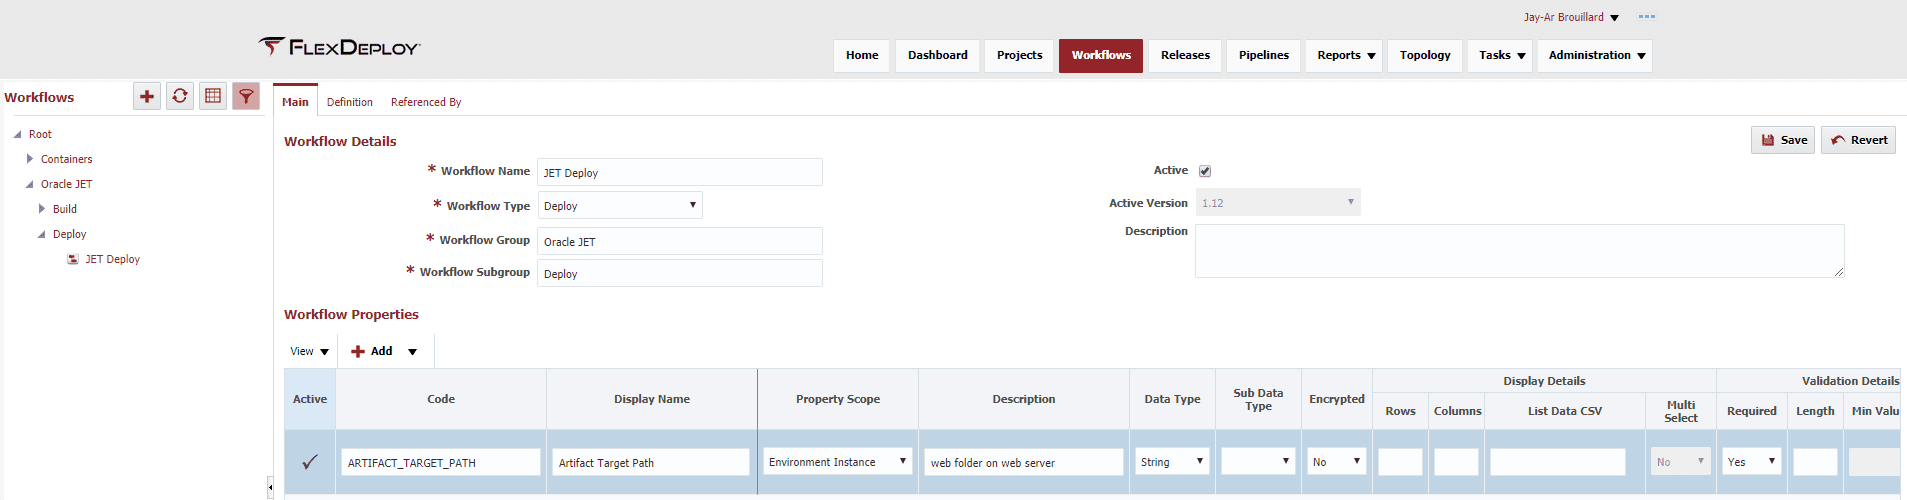
Task: Open the Administration dropdown menu
Action: 1595,55
